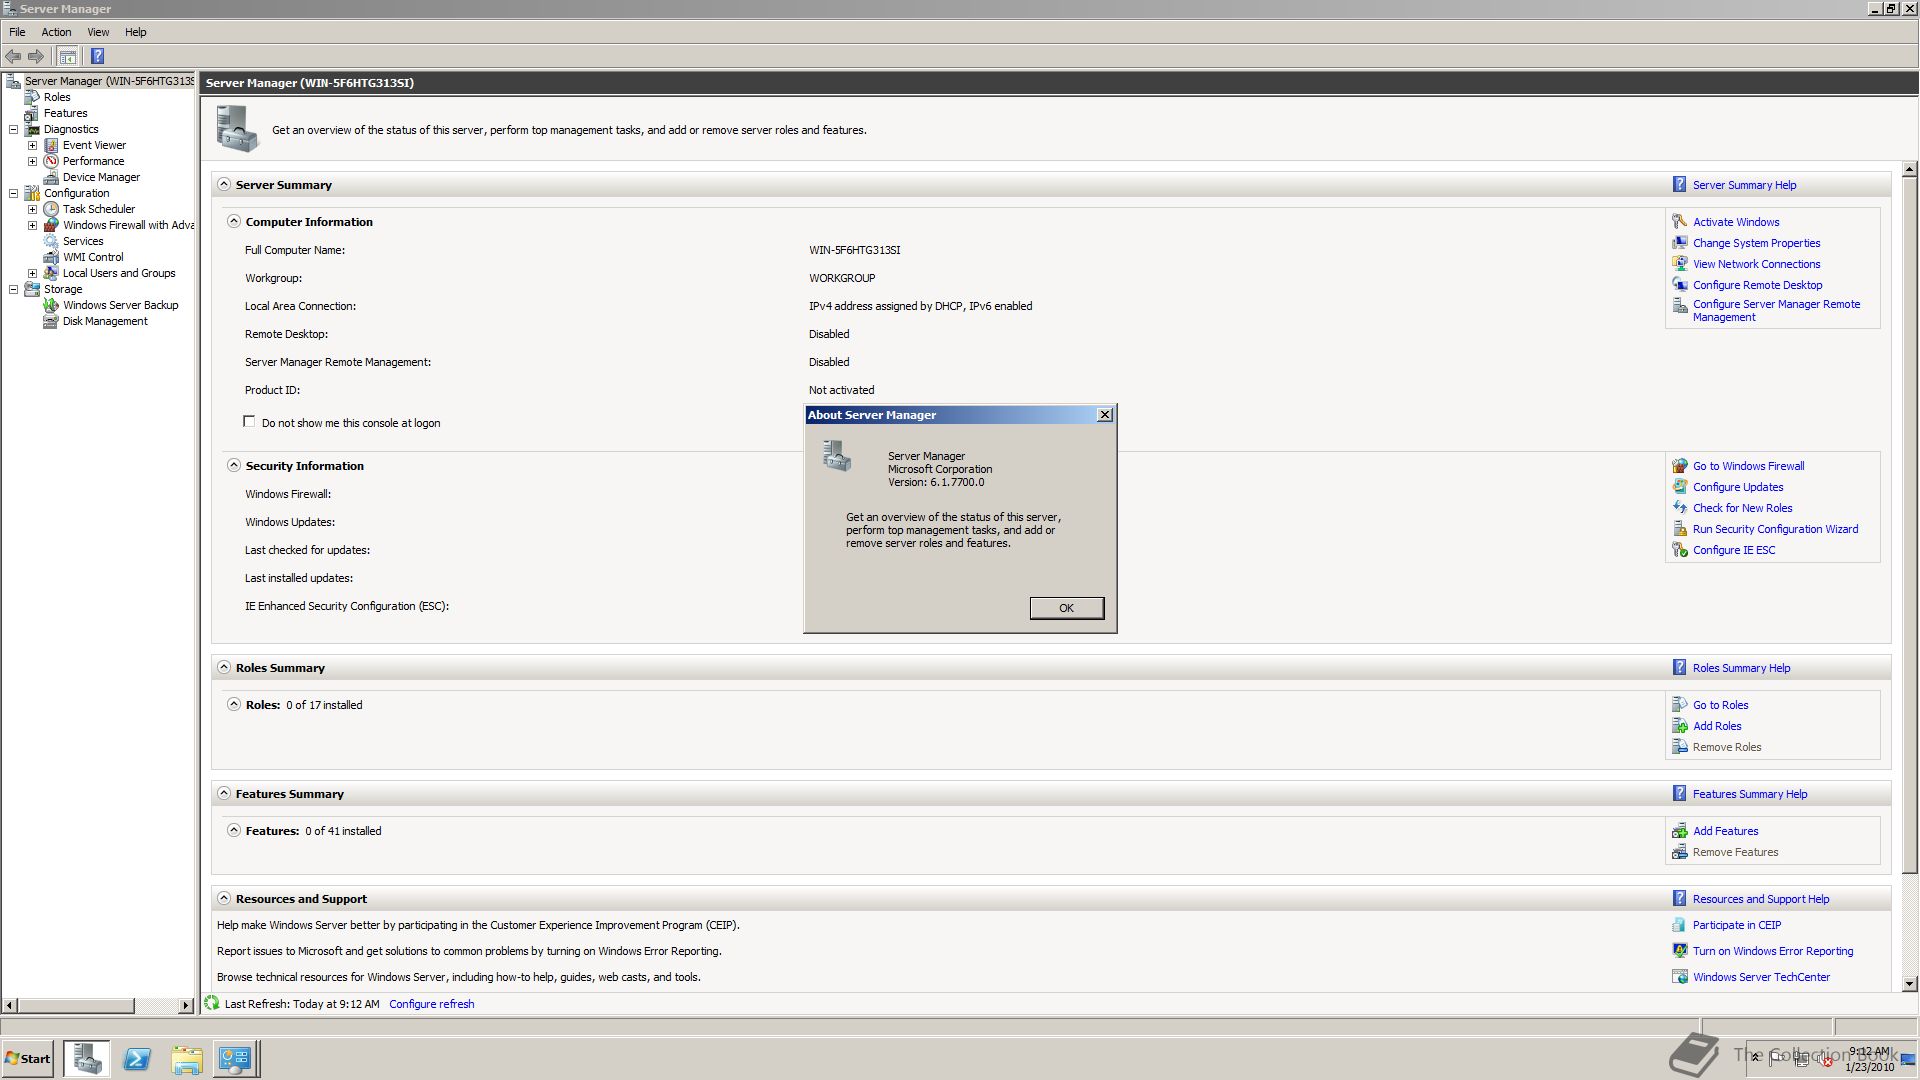
Task: Click the Windows Server TechCenter icon
Action: point(1680,976)
